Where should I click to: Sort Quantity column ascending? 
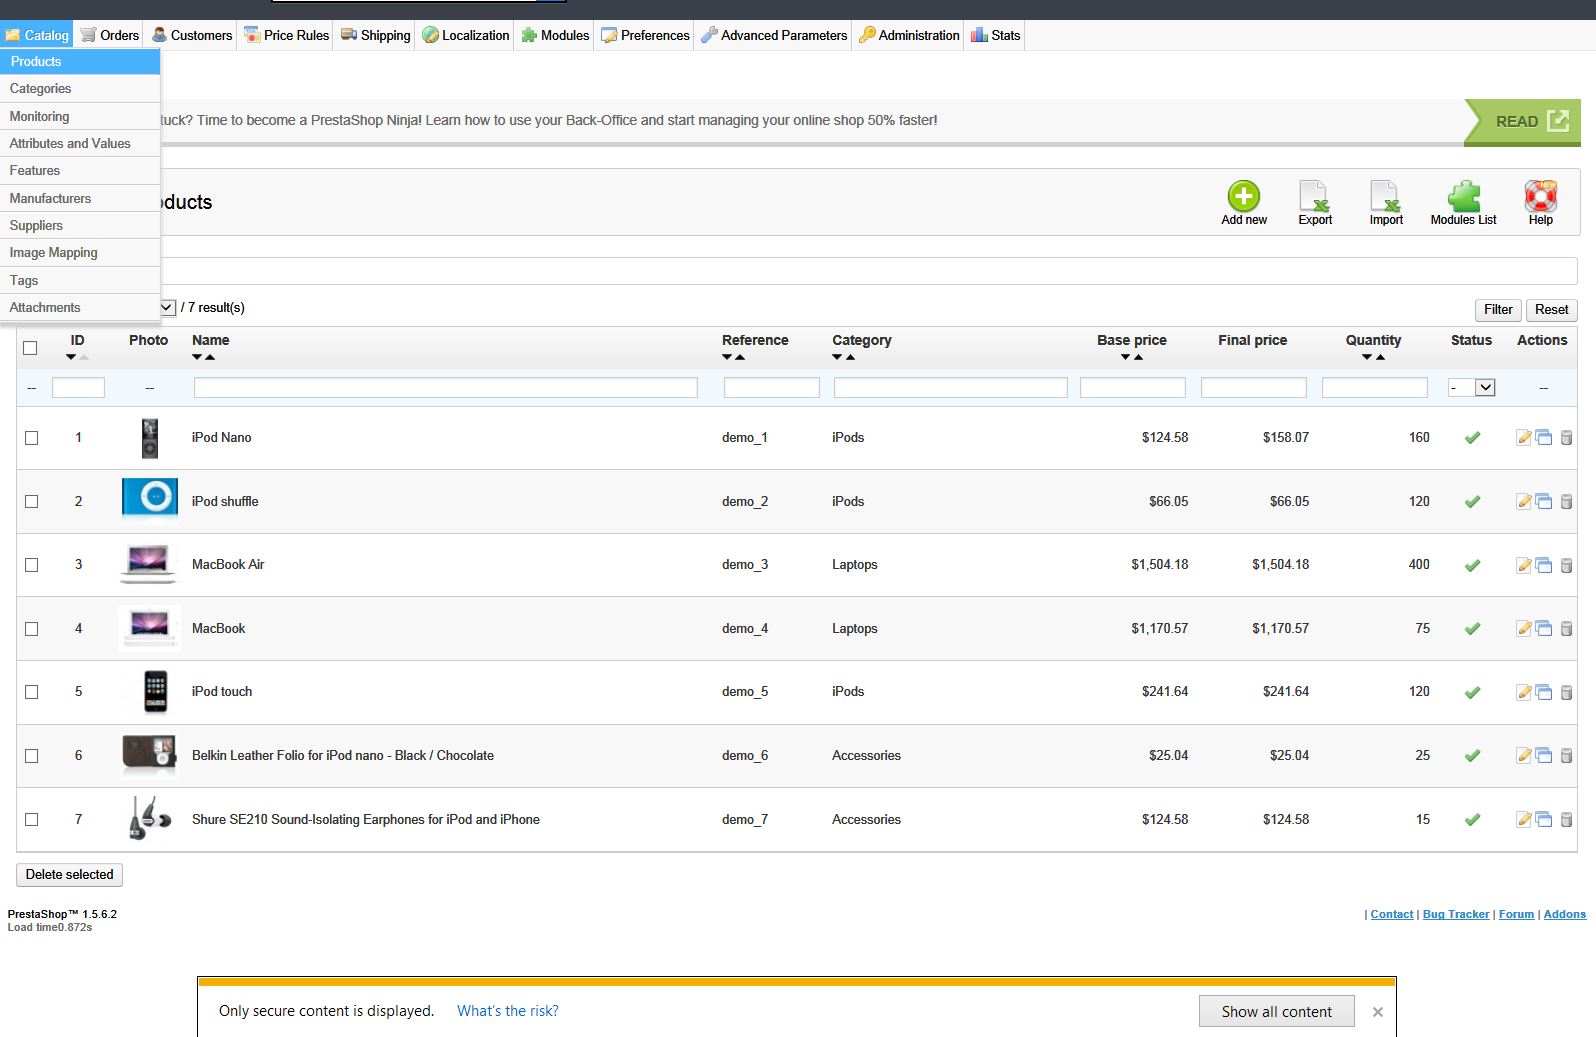1380,357
